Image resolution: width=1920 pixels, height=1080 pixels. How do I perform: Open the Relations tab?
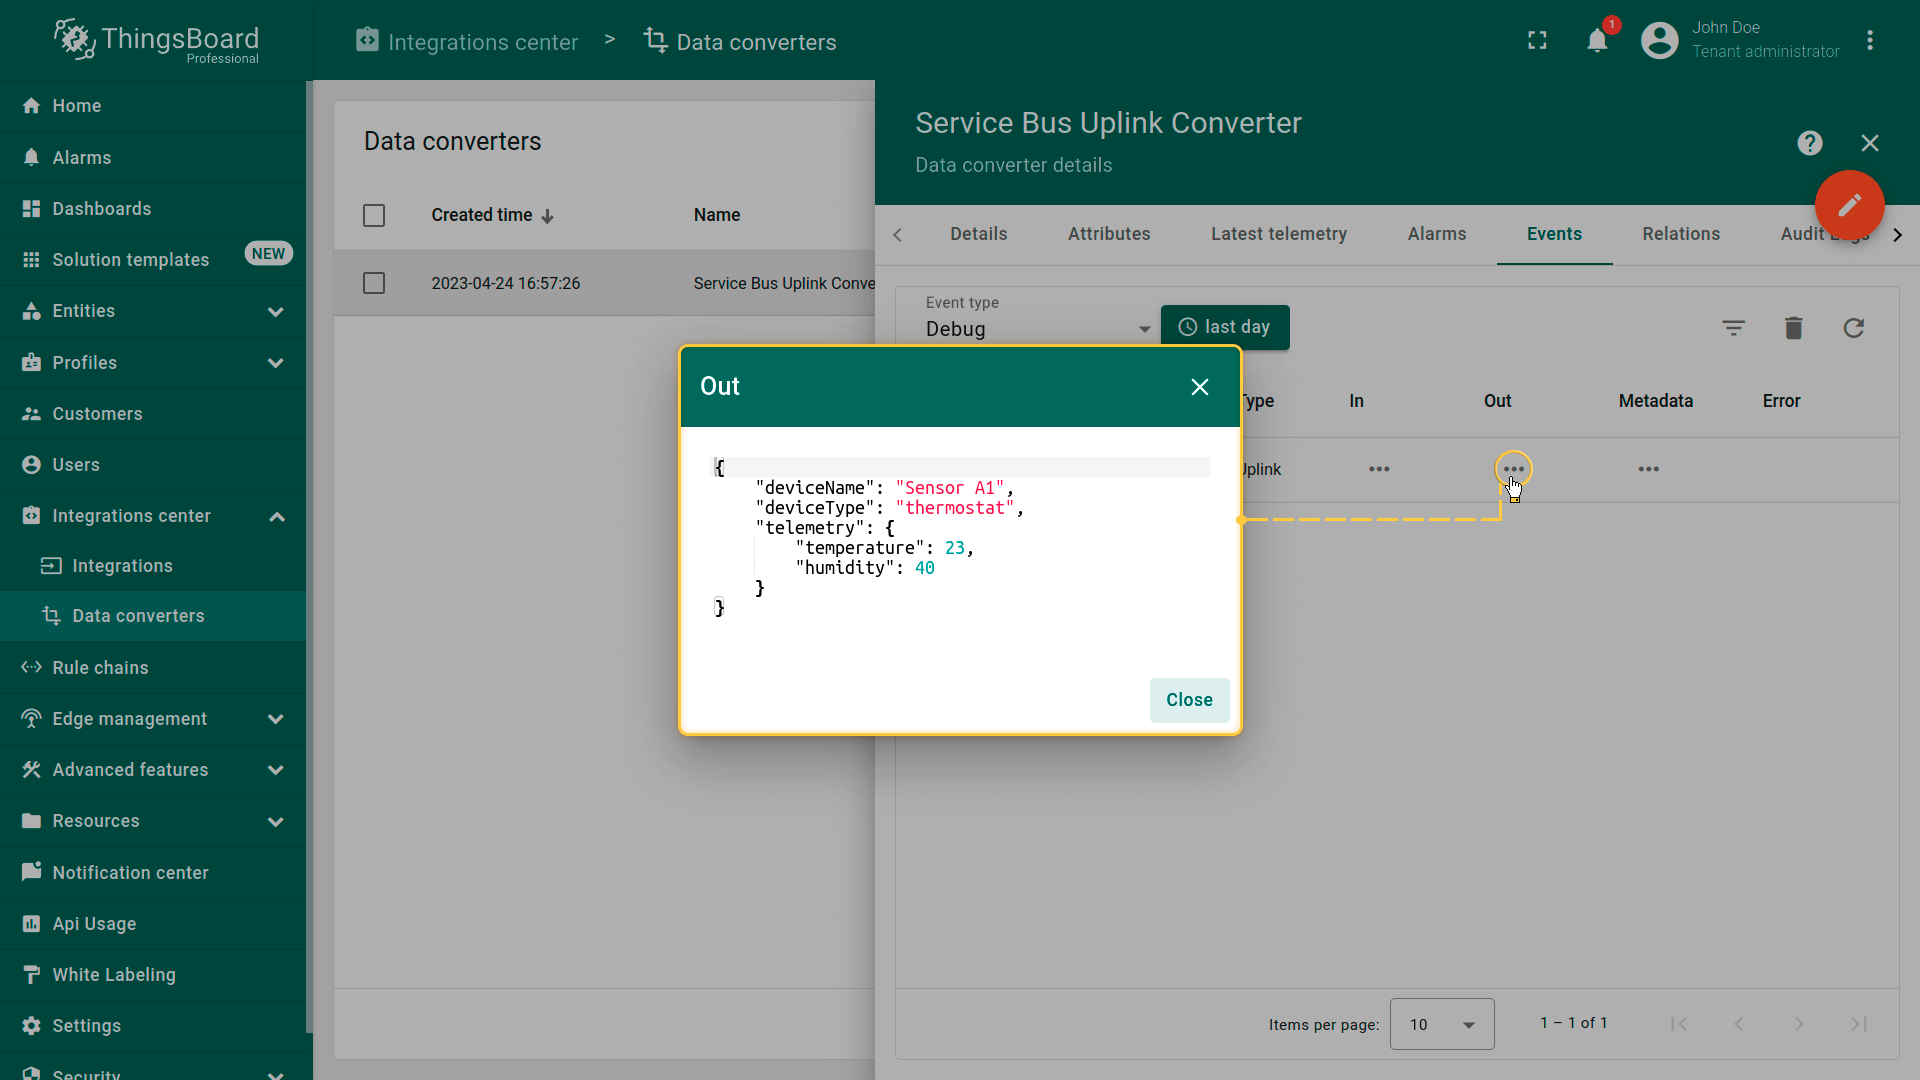tap(1680, 234)
